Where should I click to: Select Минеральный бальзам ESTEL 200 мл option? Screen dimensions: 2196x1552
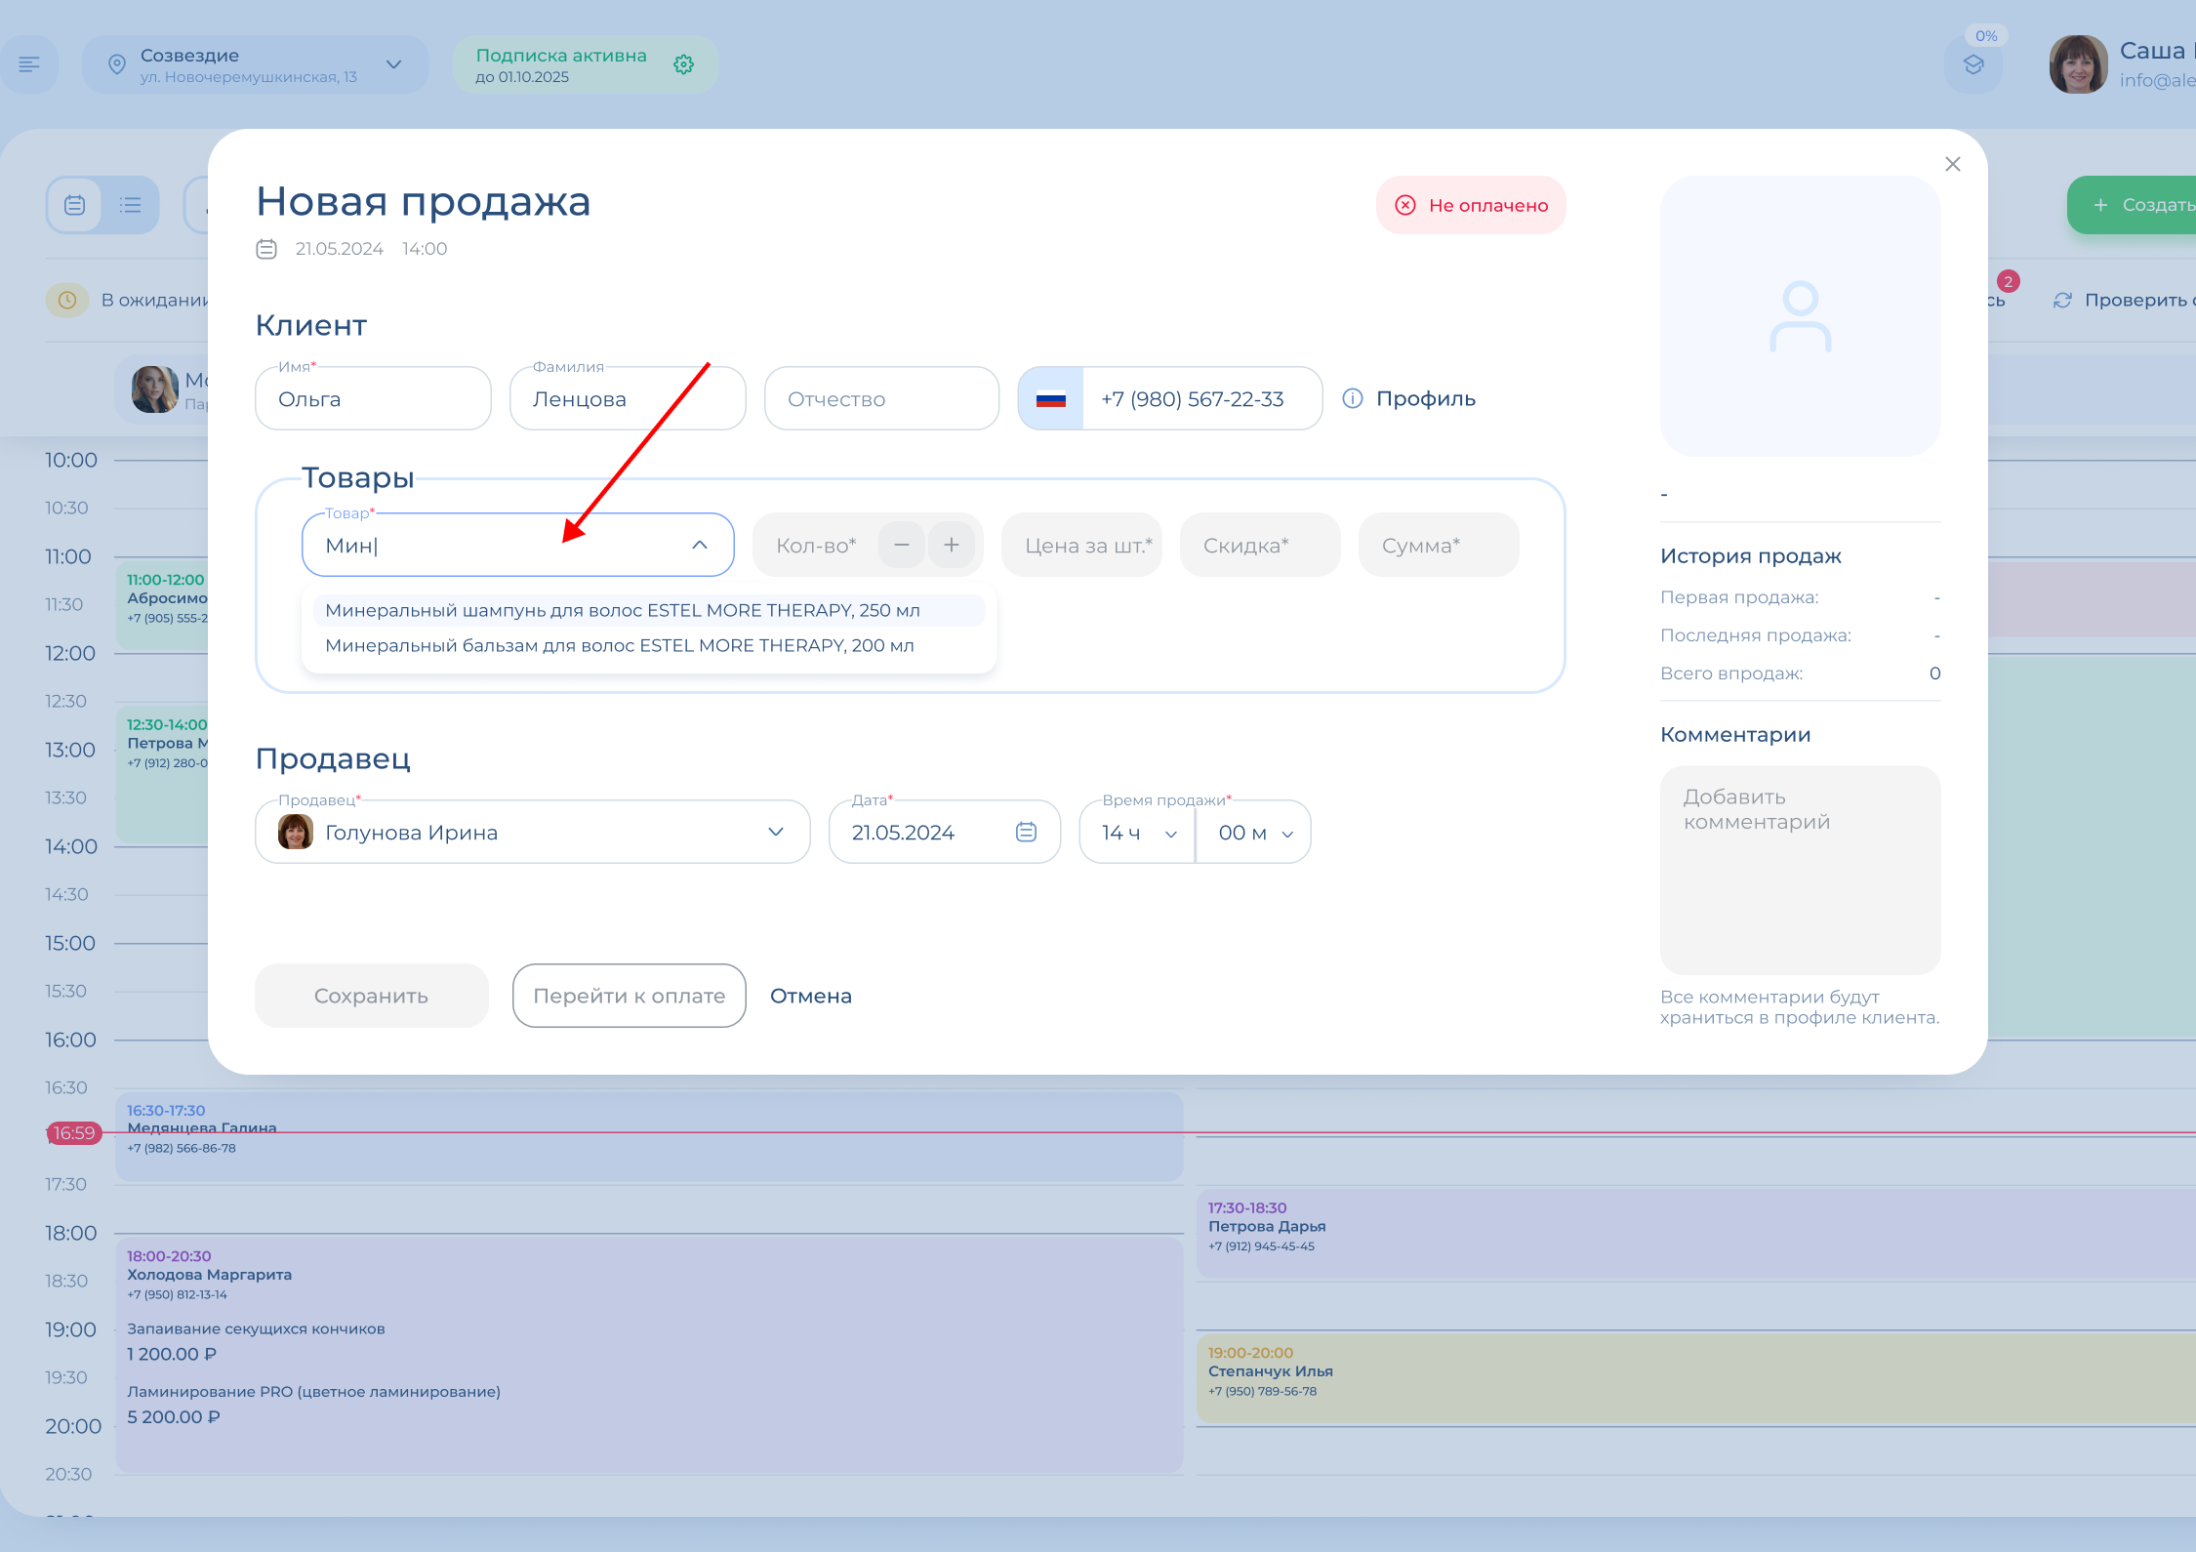(x=619, y=646)
